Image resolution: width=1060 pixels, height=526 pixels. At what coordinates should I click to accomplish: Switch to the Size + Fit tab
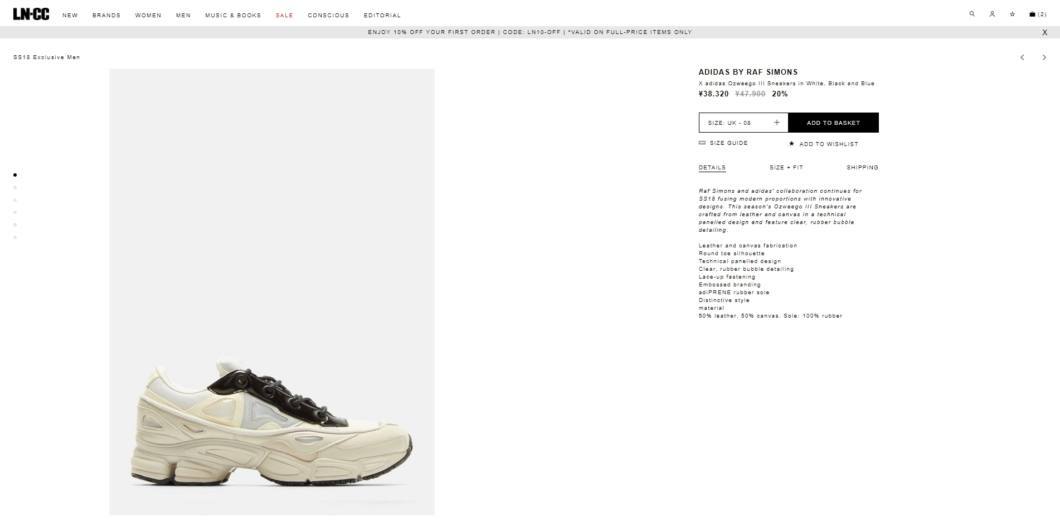click(x=786, y=167)
